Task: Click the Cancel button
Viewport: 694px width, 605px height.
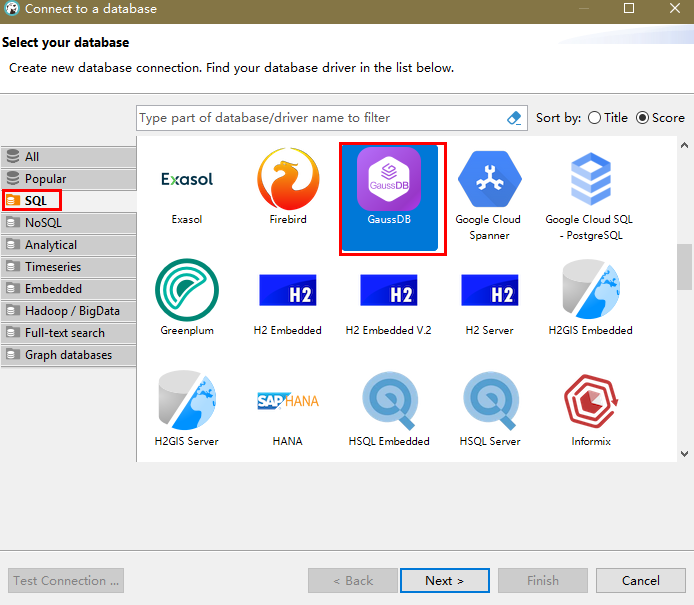Action: (640, 580)
